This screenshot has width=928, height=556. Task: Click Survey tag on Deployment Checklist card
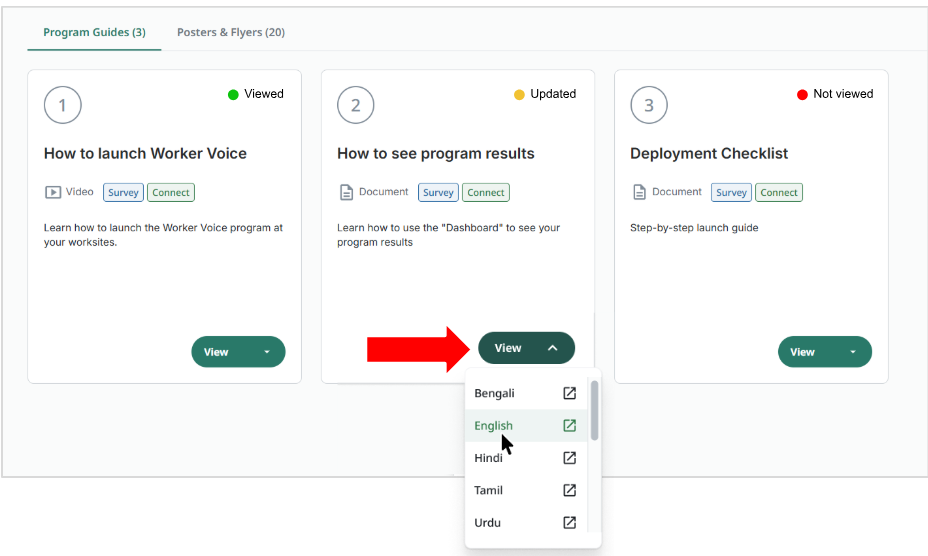pos(731,192)
